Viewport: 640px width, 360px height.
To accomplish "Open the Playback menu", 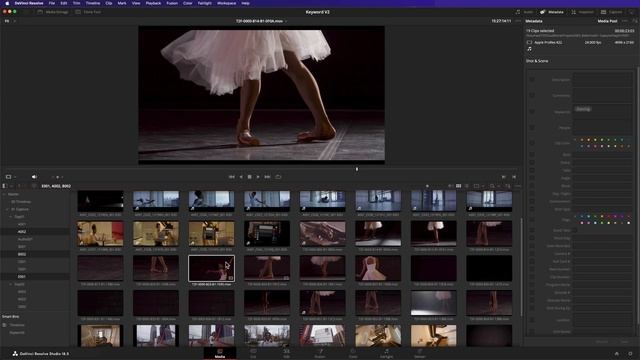I will 153,3.
